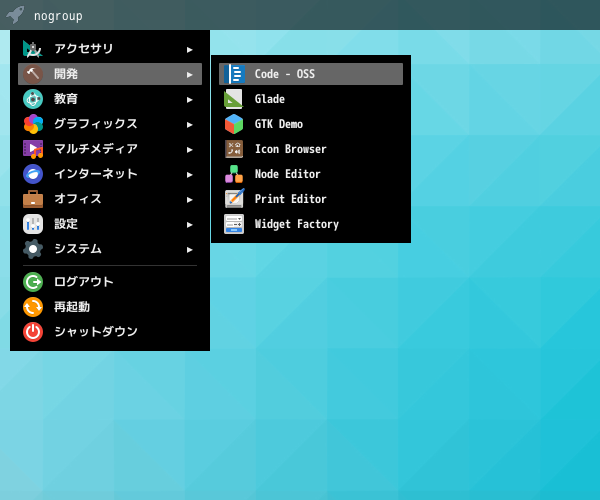Click the システム gear icon
Viewport: 600px width, 500px height.
tap(33, 249)
